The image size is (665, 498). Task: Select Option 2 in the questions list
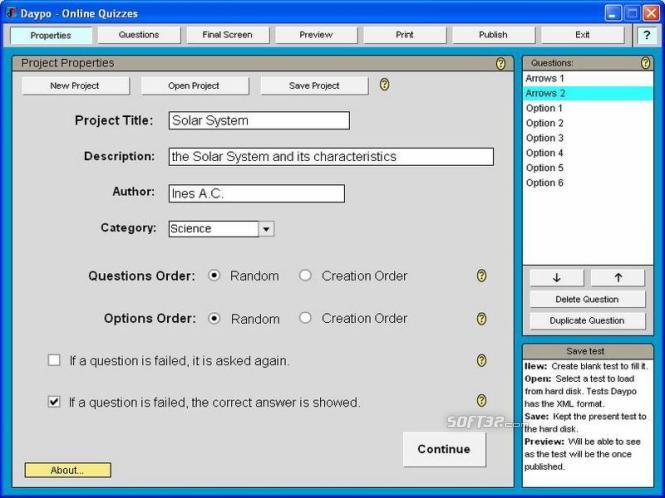588,123
